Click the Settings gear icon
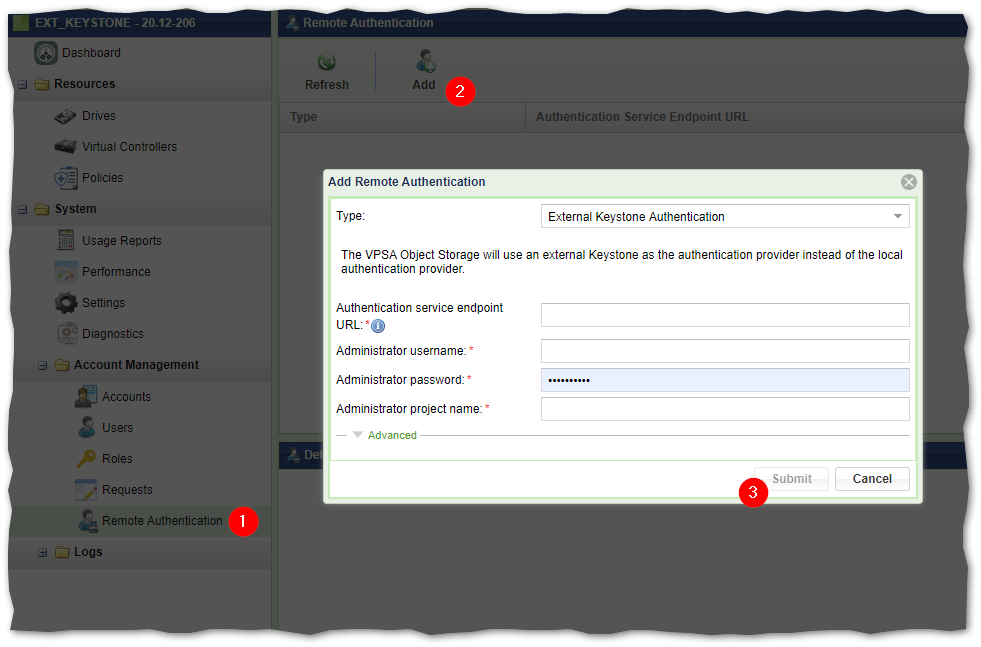Screen dimensions: 981x647 [66, 303]
